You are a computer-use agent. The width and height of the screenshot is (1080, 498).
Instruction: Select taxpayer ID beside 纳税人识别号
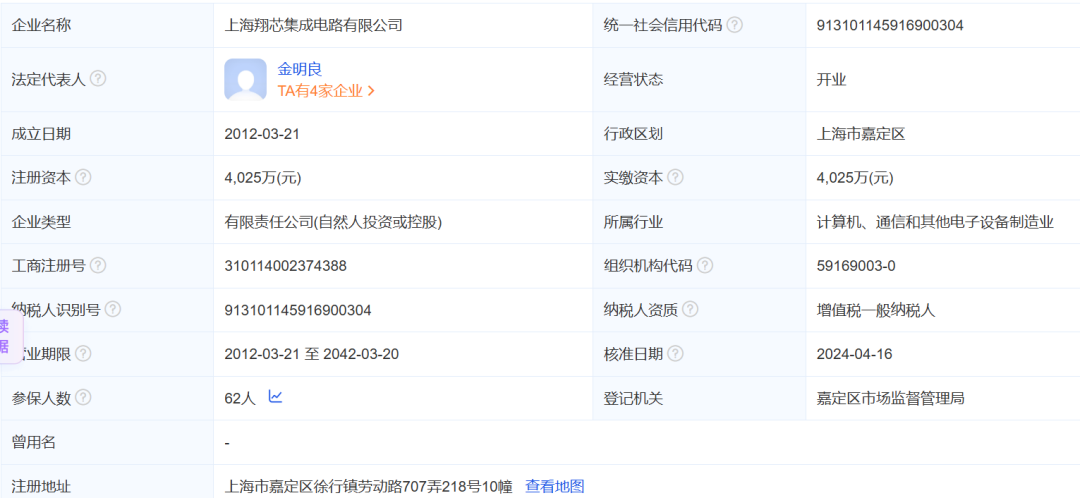pos(298,311)
